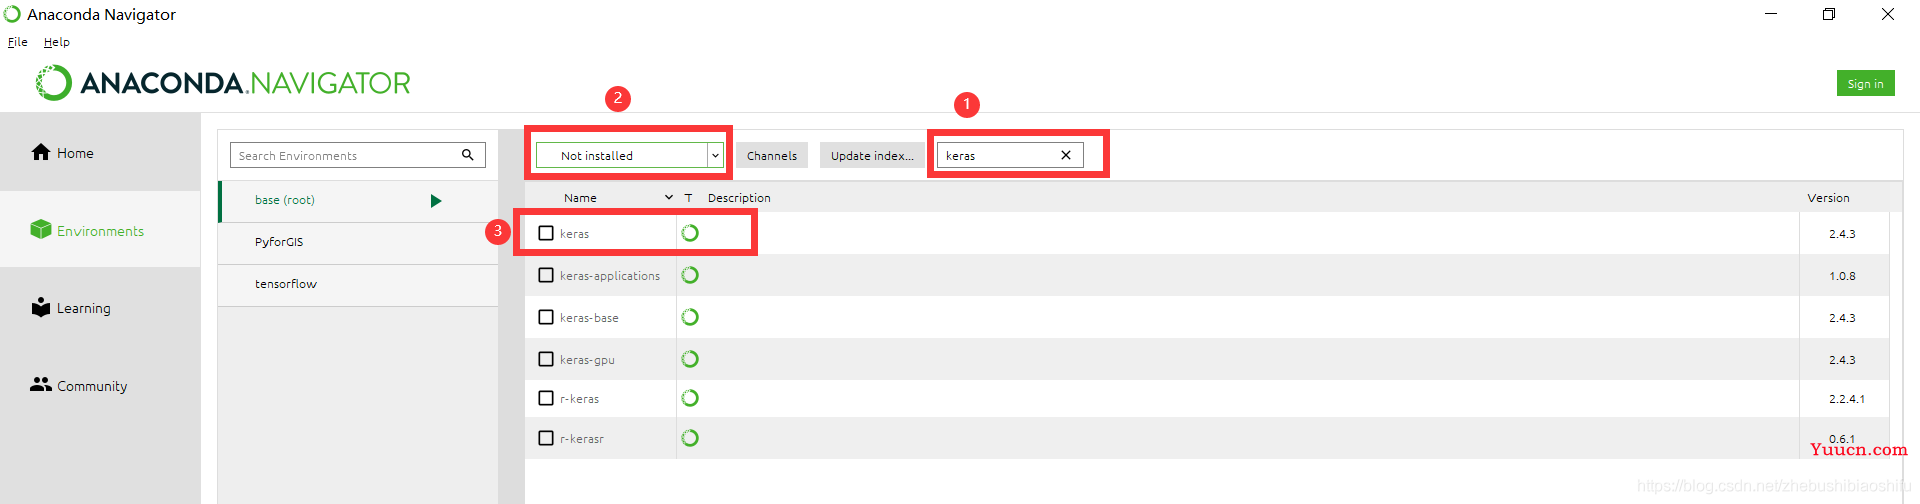Run base (root) with the green play arrow
Viewport: 1920px width, 504px height.
coord(436,201)
